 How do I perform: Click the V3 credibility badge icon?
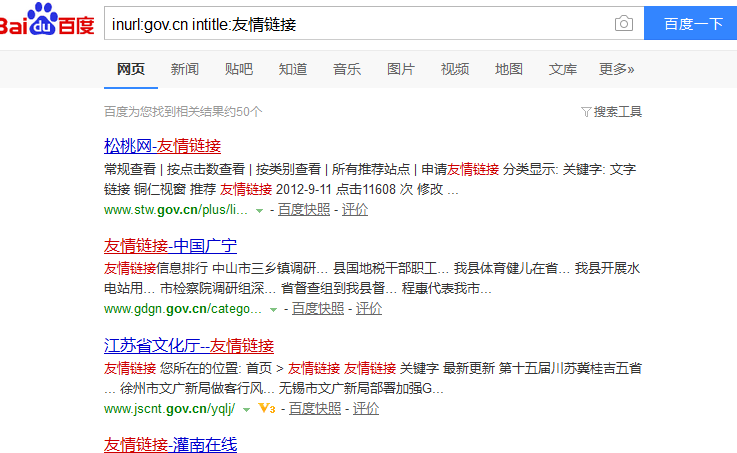coord(267,408)
